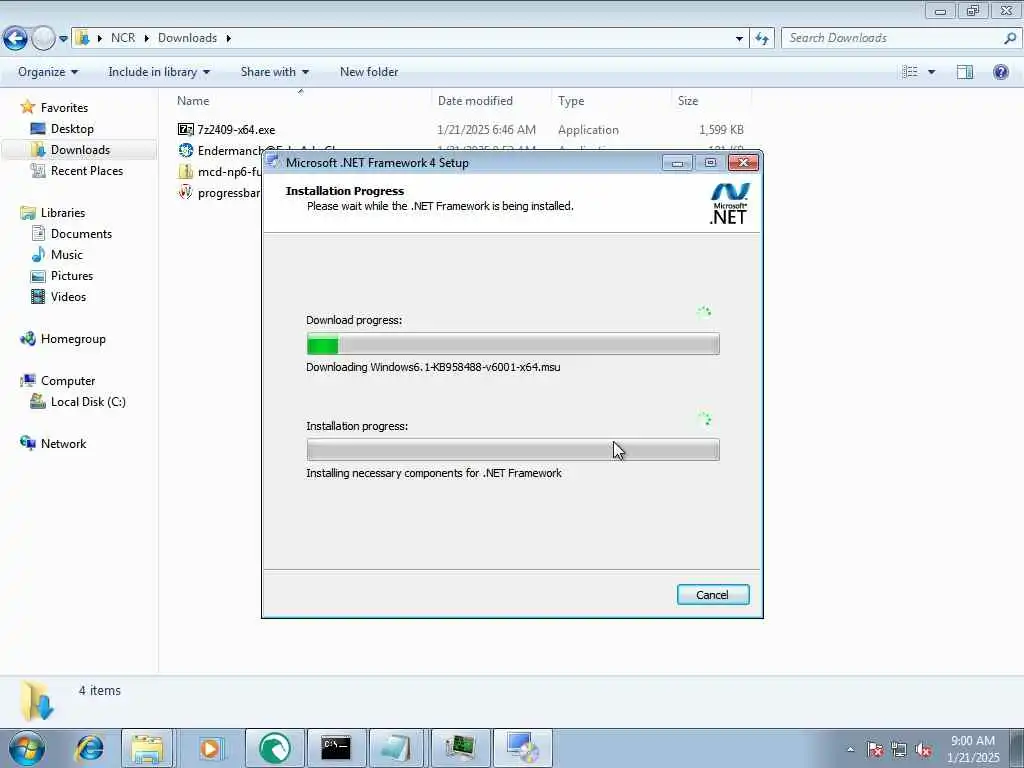The width and height of the screenshot is (1024, 768).
Task: Open Local Disk (C:)
Action: coord(88,402)
